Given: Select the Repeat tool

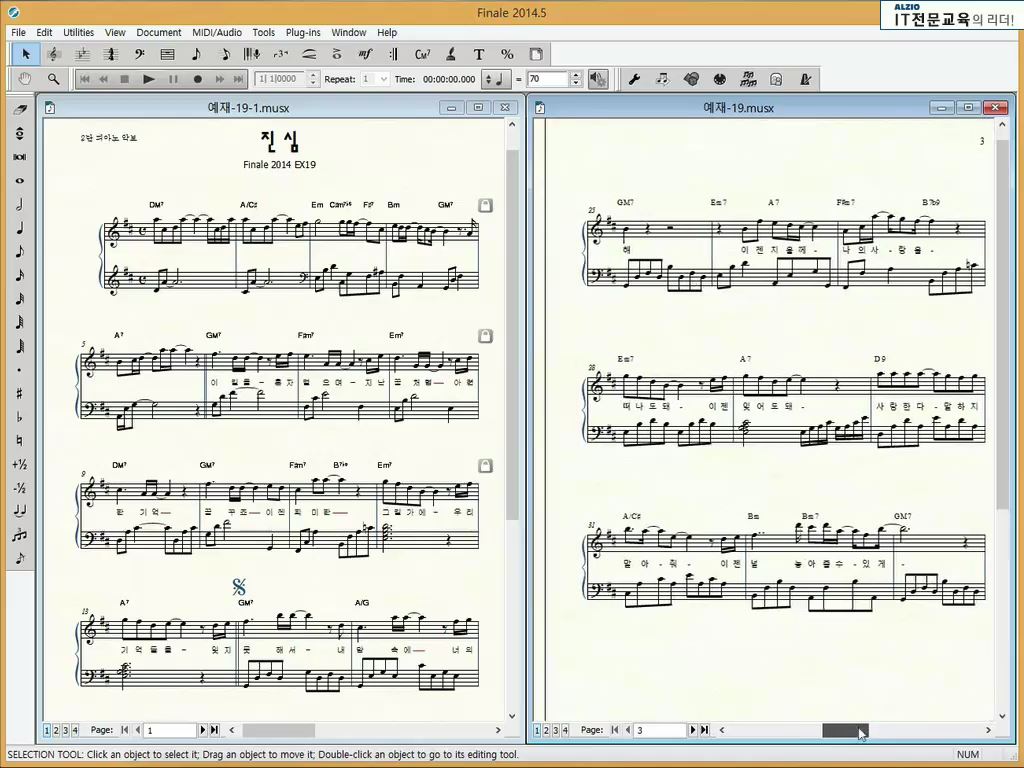Looking at the screenshot, I should click(x=394, y=54).
